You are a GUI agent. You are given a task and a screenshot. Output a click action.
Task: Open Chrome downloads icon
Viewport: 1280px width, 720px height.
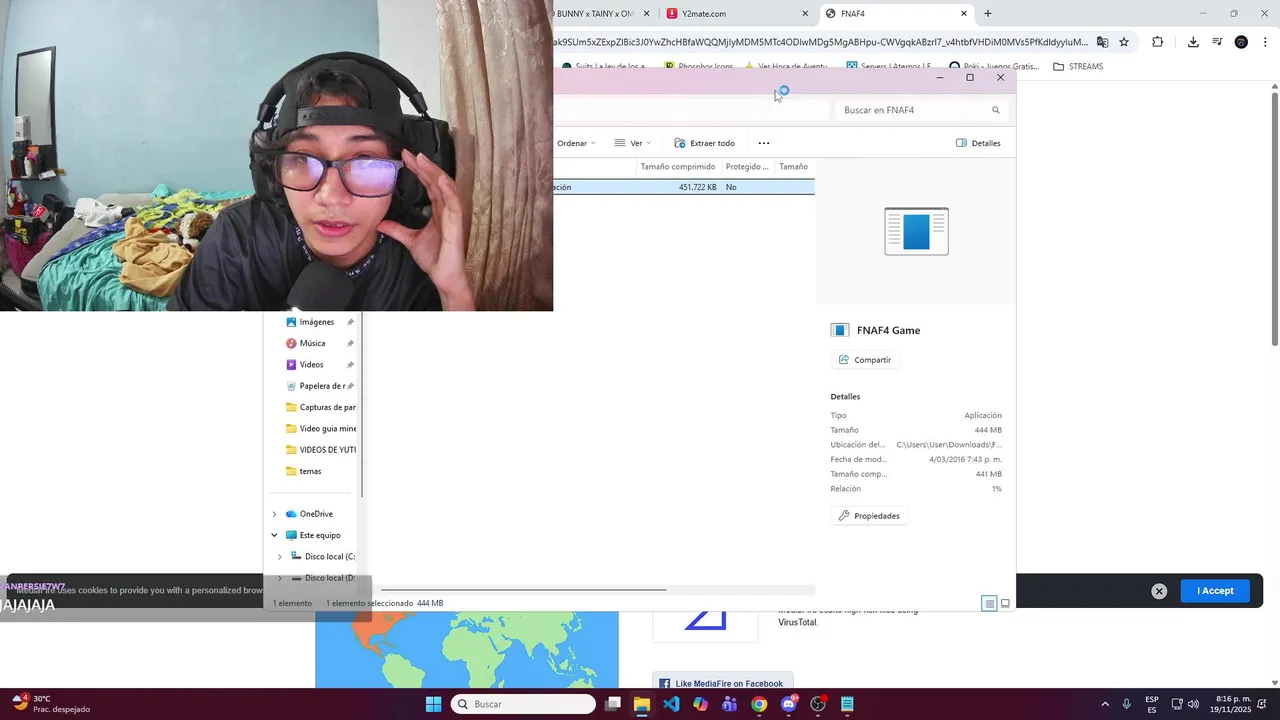(1193, 42)
